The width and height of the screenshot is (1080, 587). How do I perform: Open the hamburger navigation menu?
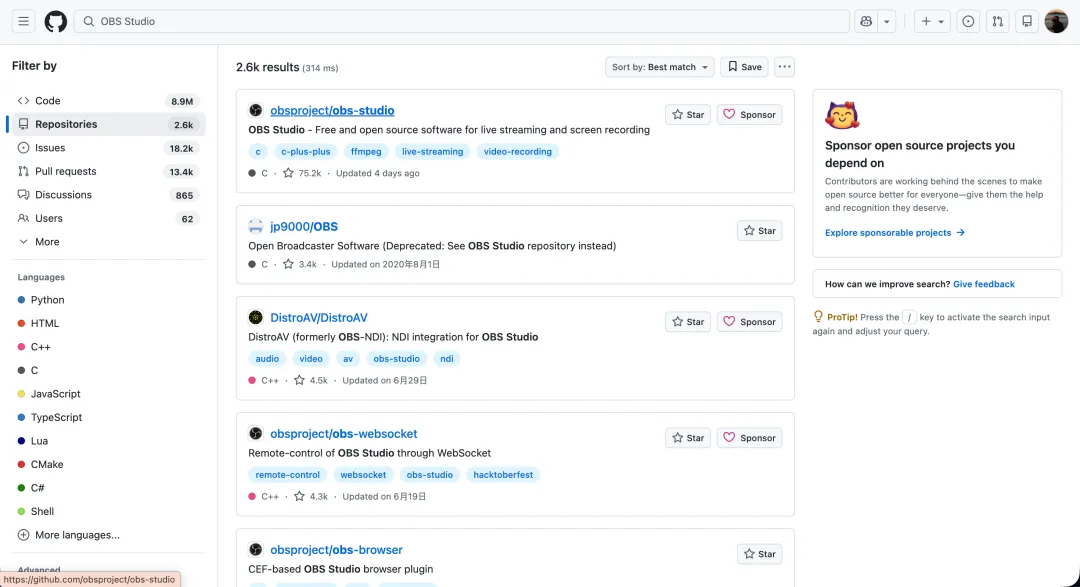[x=23, y=21]
